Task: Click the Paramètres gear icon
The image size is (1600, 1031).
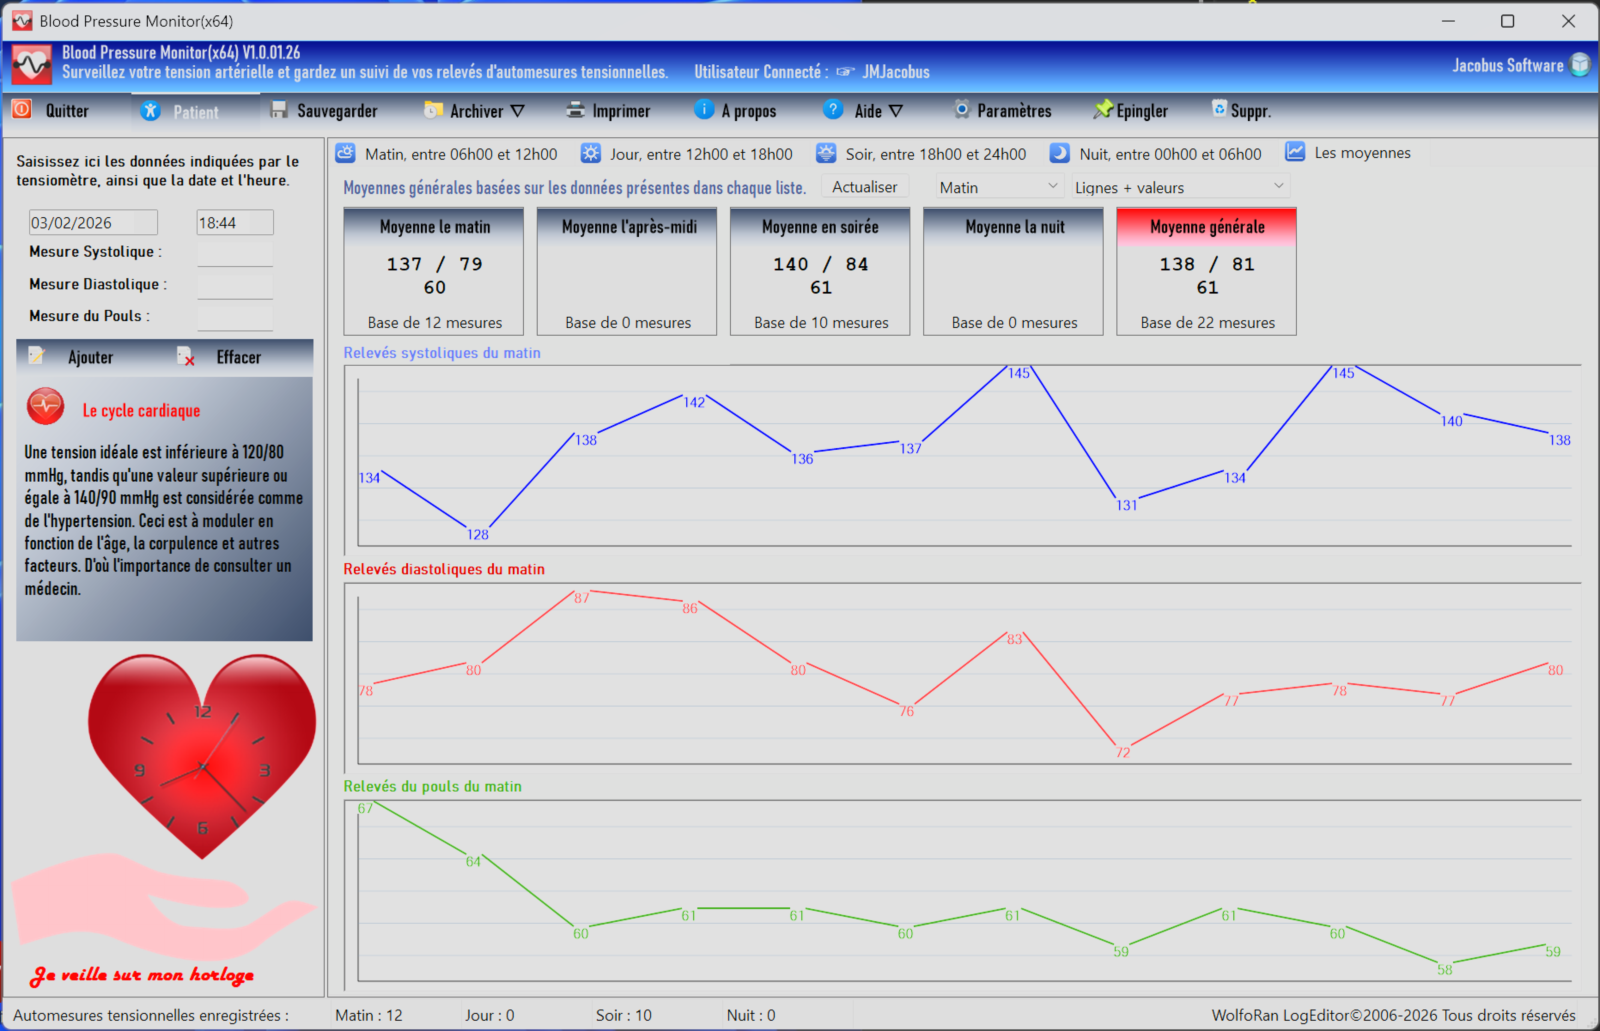Action: click(961, 110)
